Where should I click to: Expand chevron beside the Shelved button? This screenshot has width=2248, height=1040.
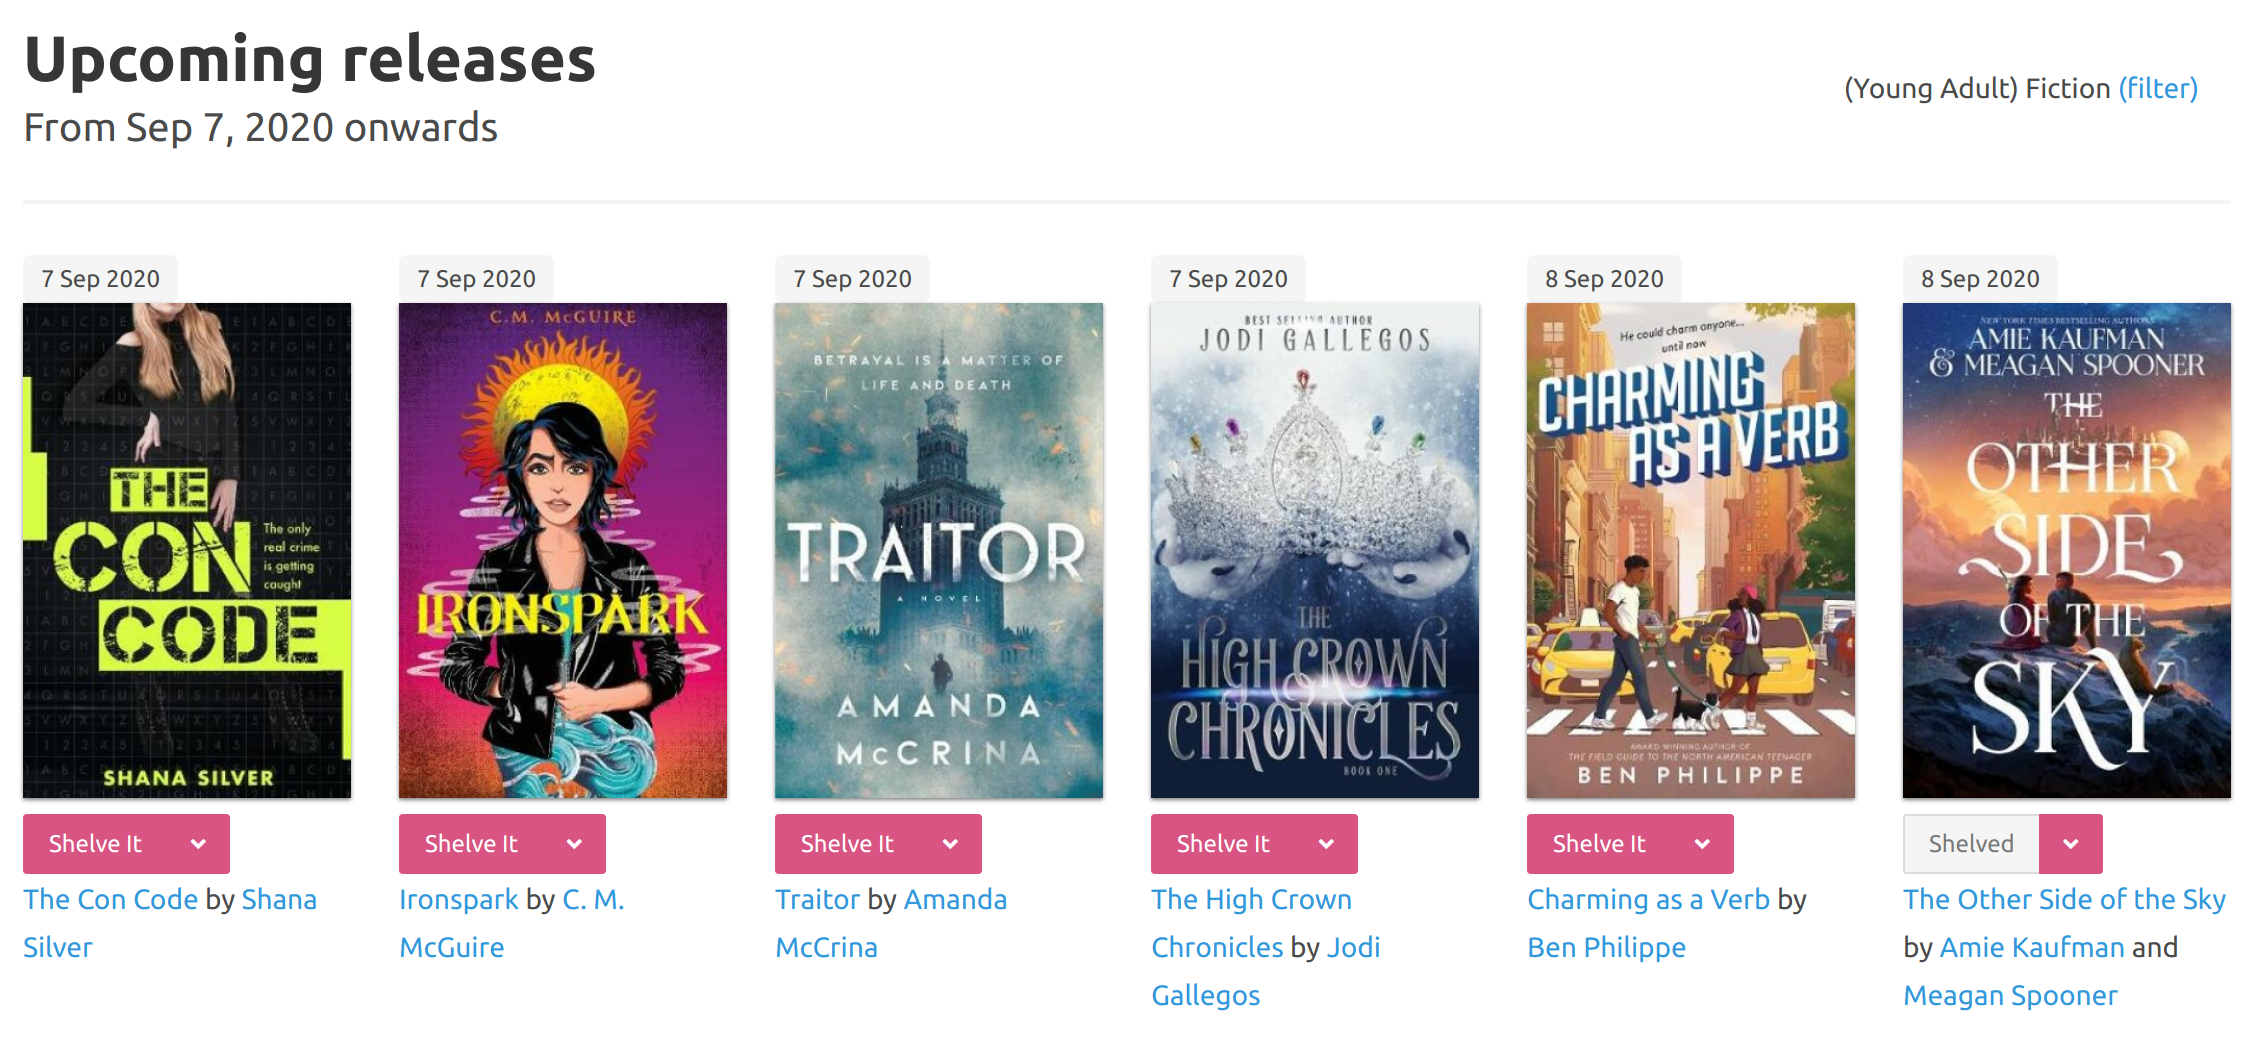point(2070,844)
